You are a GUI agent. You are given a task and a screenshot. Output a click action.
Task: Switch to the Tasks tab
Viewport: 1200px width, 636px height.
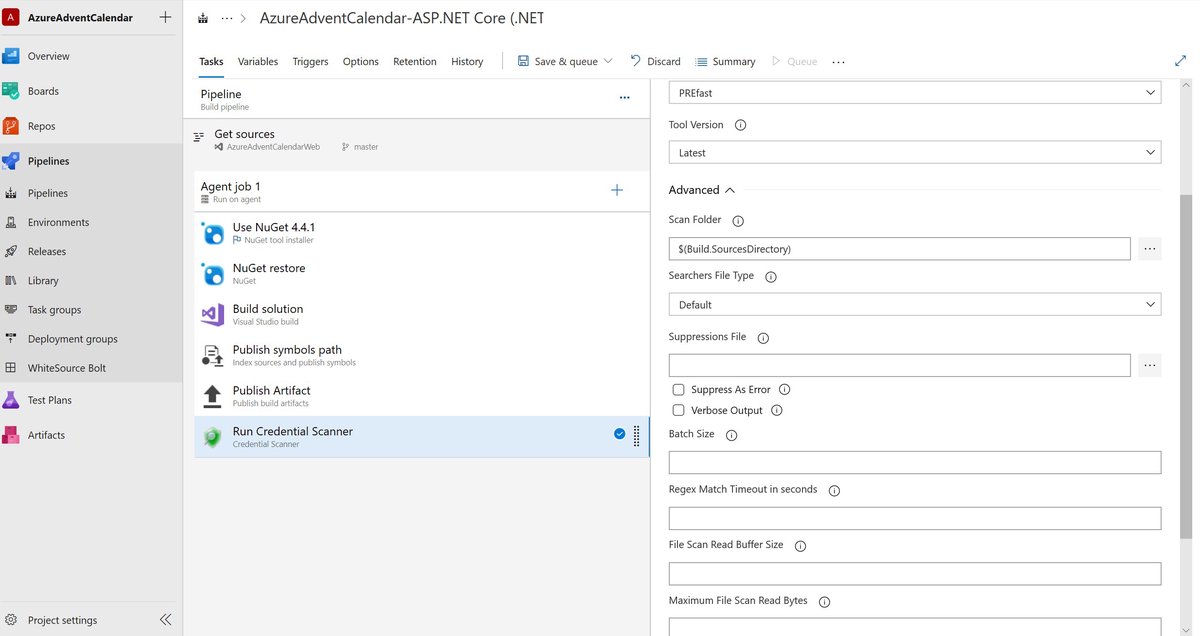211,61
